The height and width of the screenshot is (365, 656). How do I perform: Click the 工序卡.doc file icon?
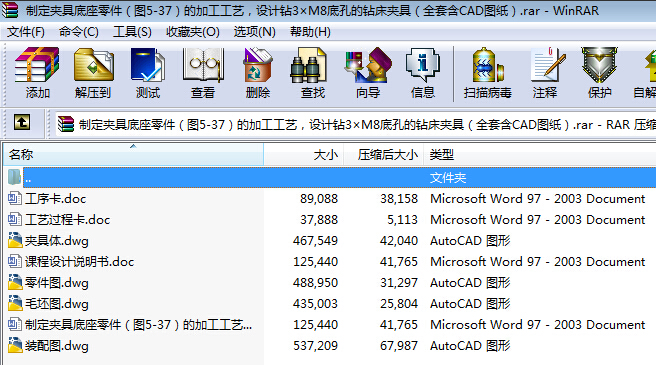pyautogui.click(x=15, y=198)
